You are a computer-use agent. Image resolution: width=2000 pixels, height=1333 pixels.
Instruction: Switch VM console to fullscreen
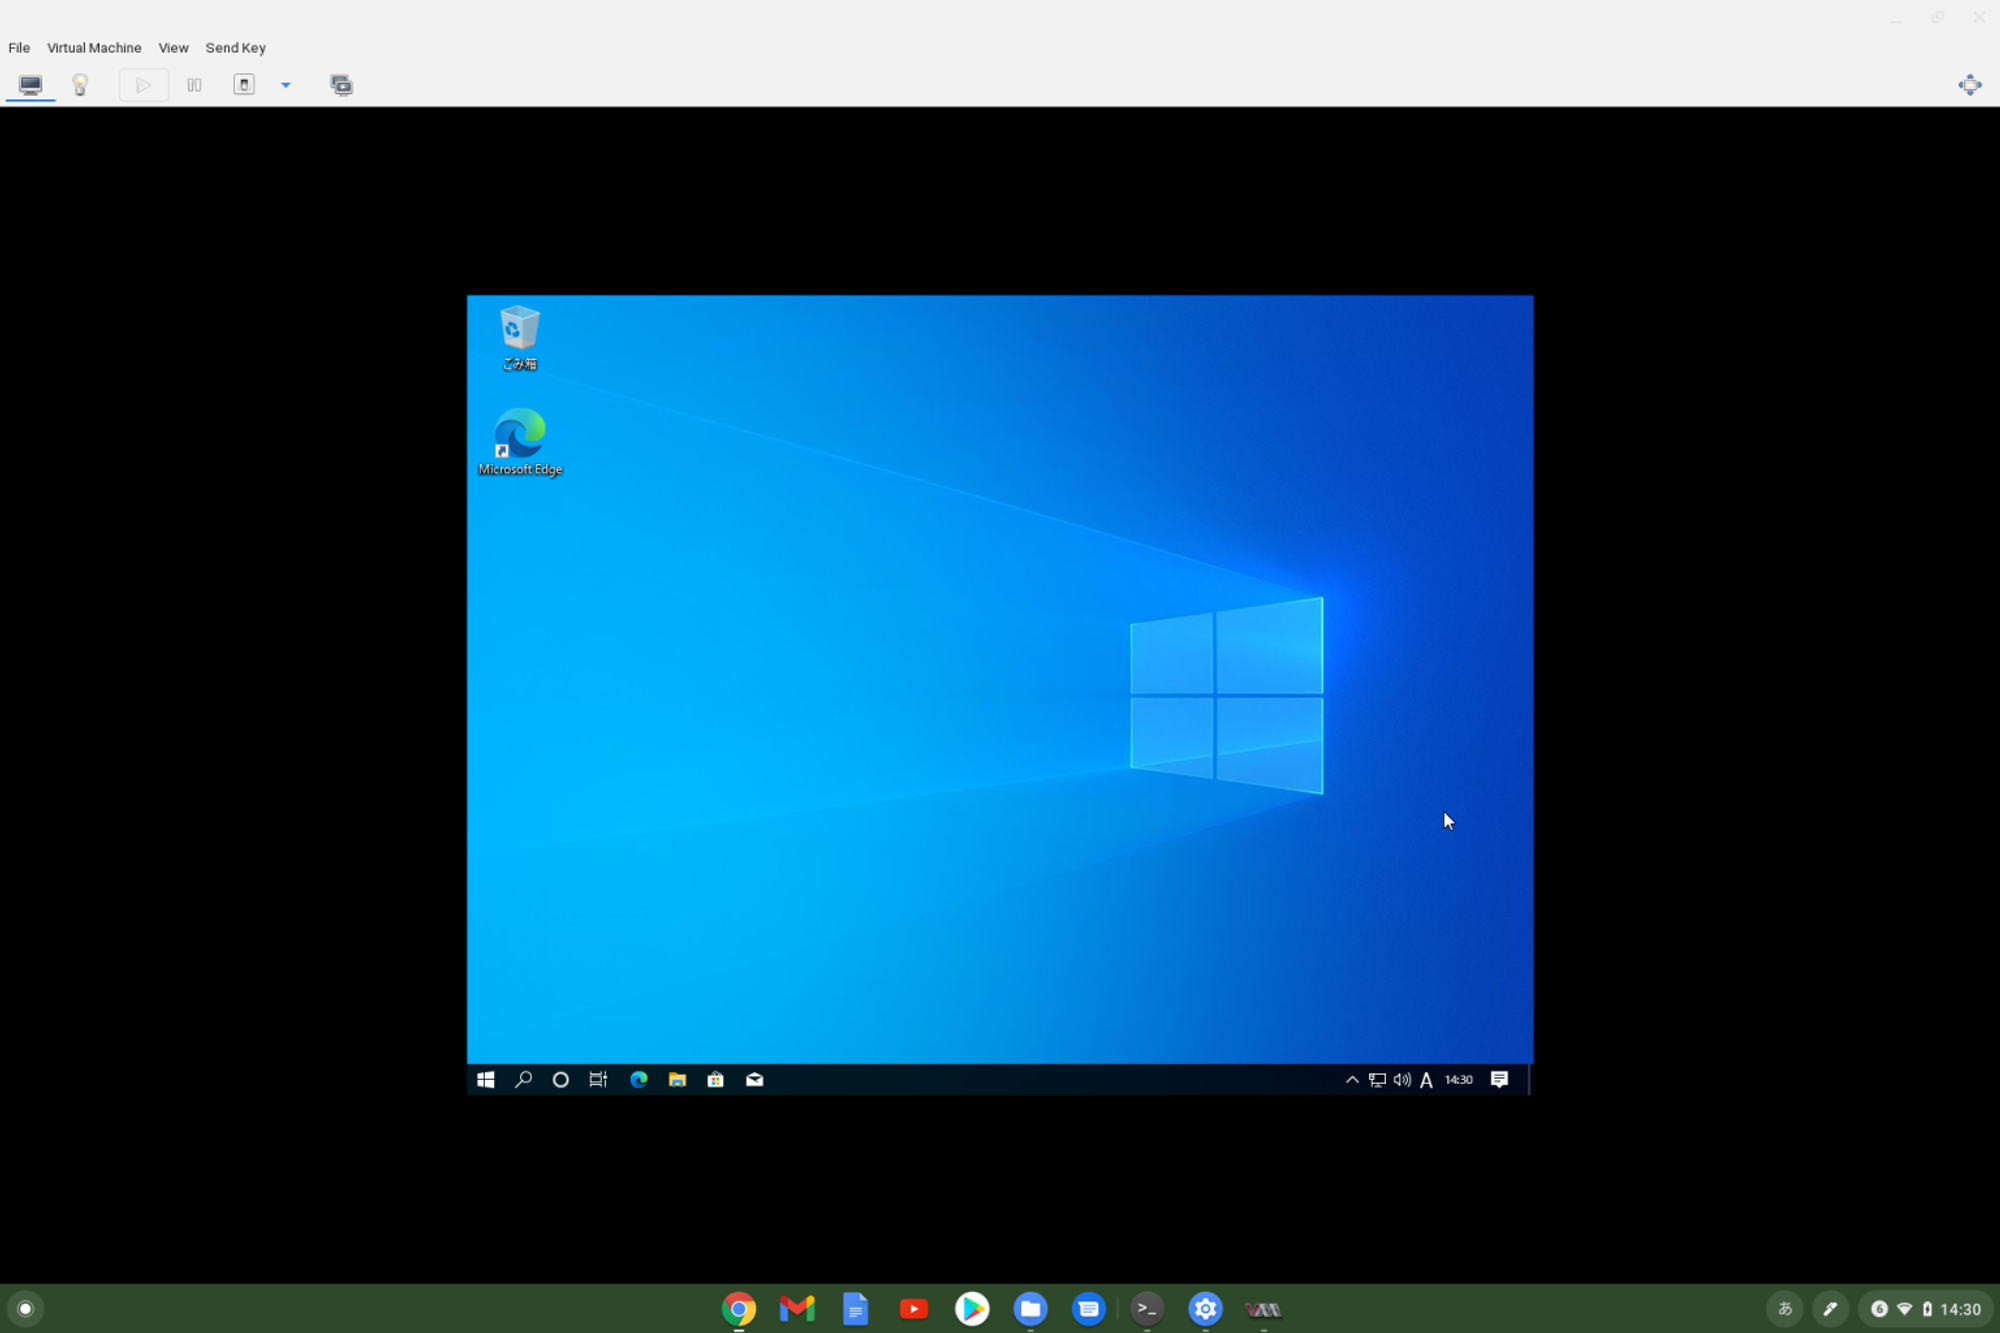coord(1969,85)
